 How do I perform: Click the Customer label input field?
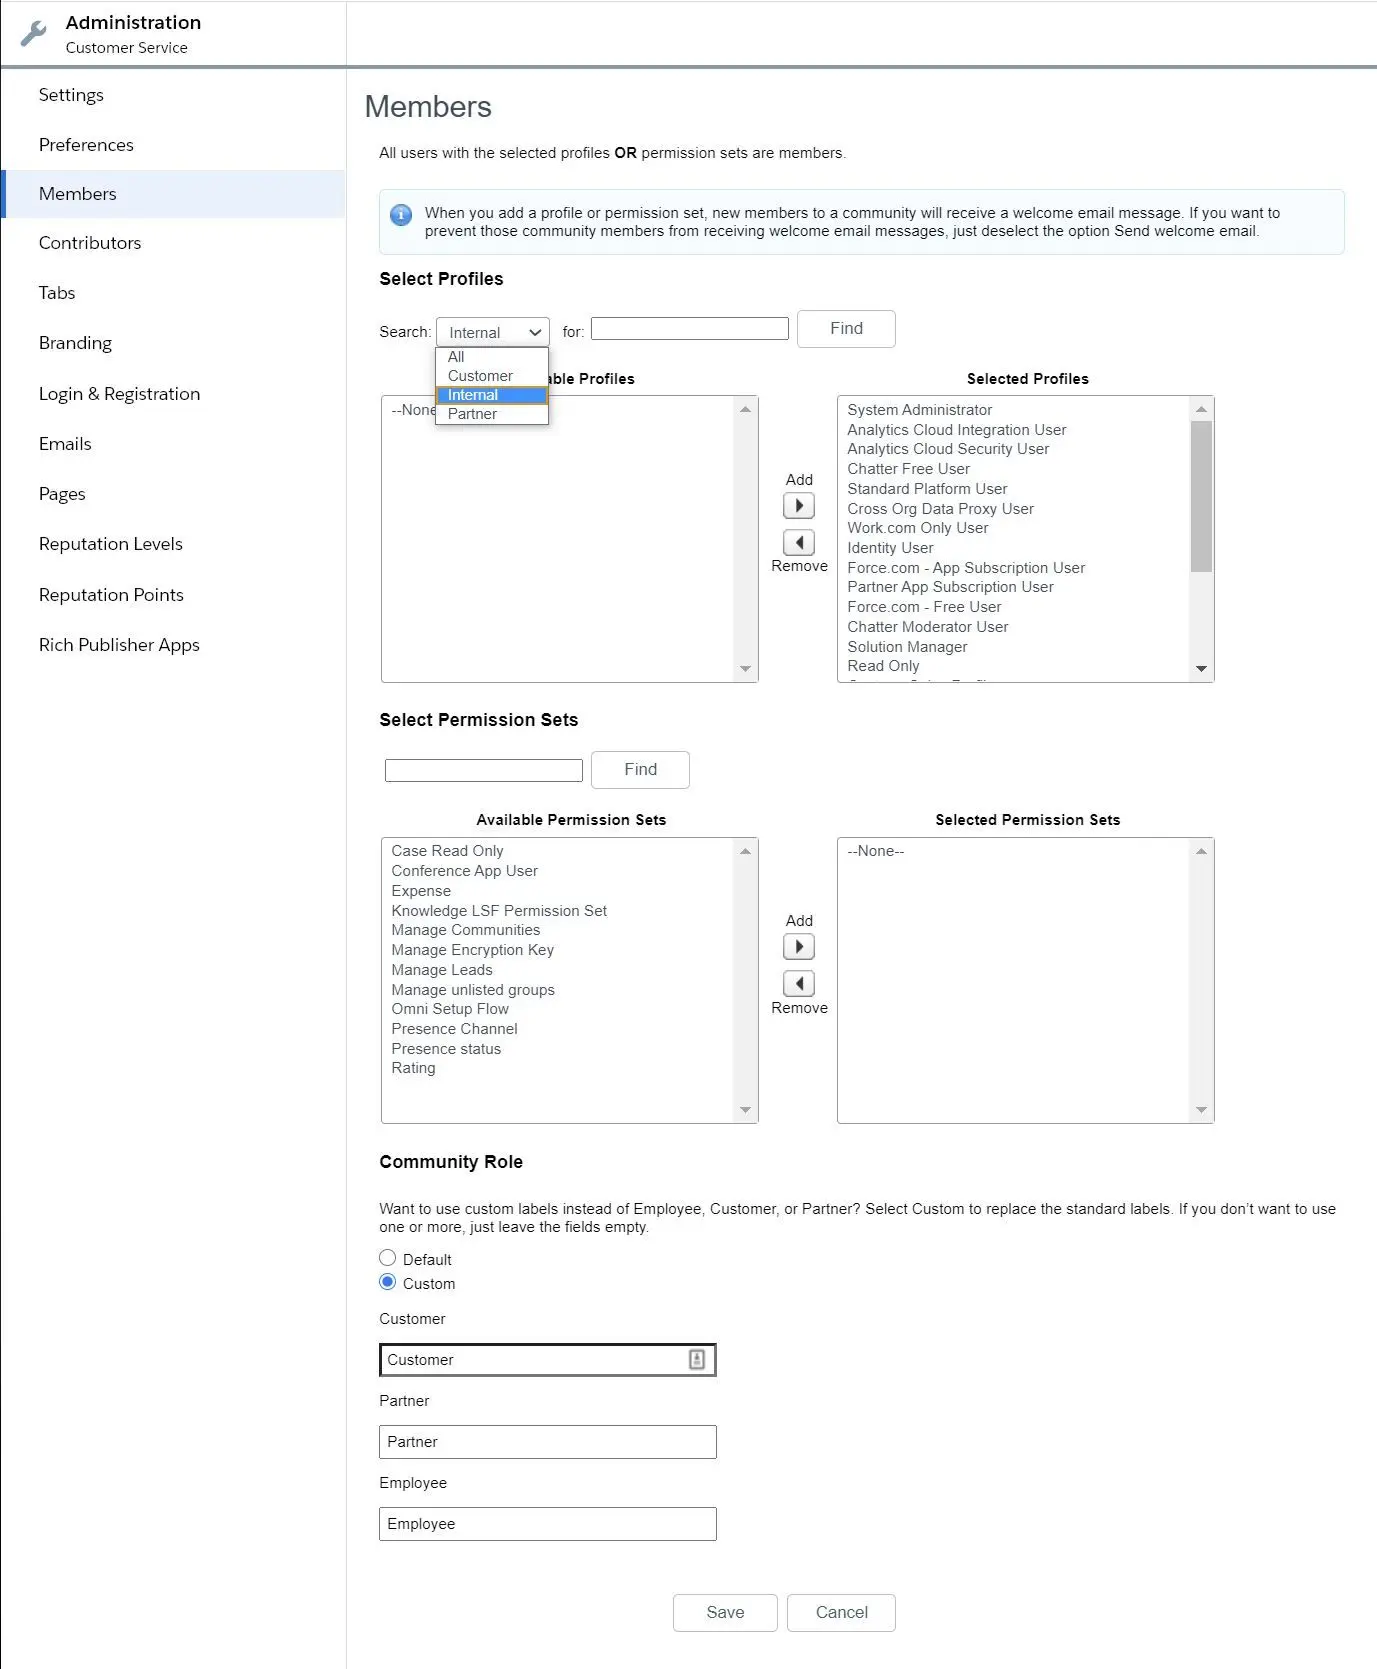[x=548, y=1360]
